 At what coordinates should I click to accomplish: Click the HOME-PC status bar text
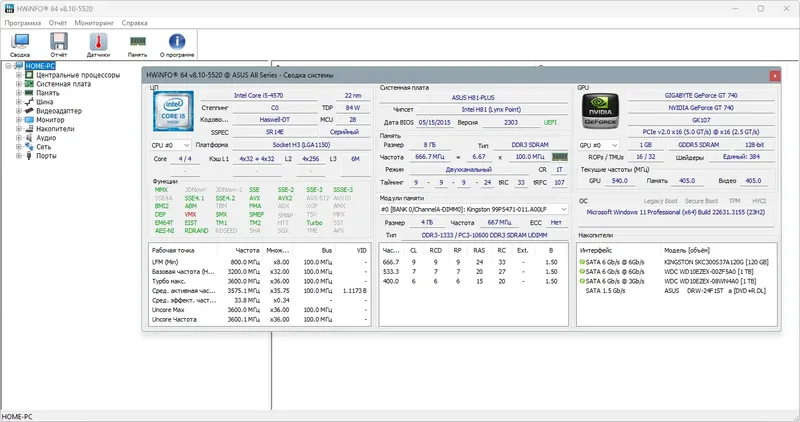click(17, 417)
